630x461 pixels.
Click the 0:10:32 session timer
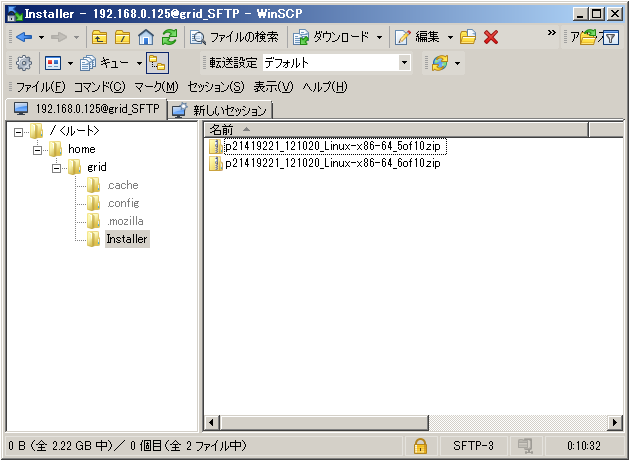(583, 445)
